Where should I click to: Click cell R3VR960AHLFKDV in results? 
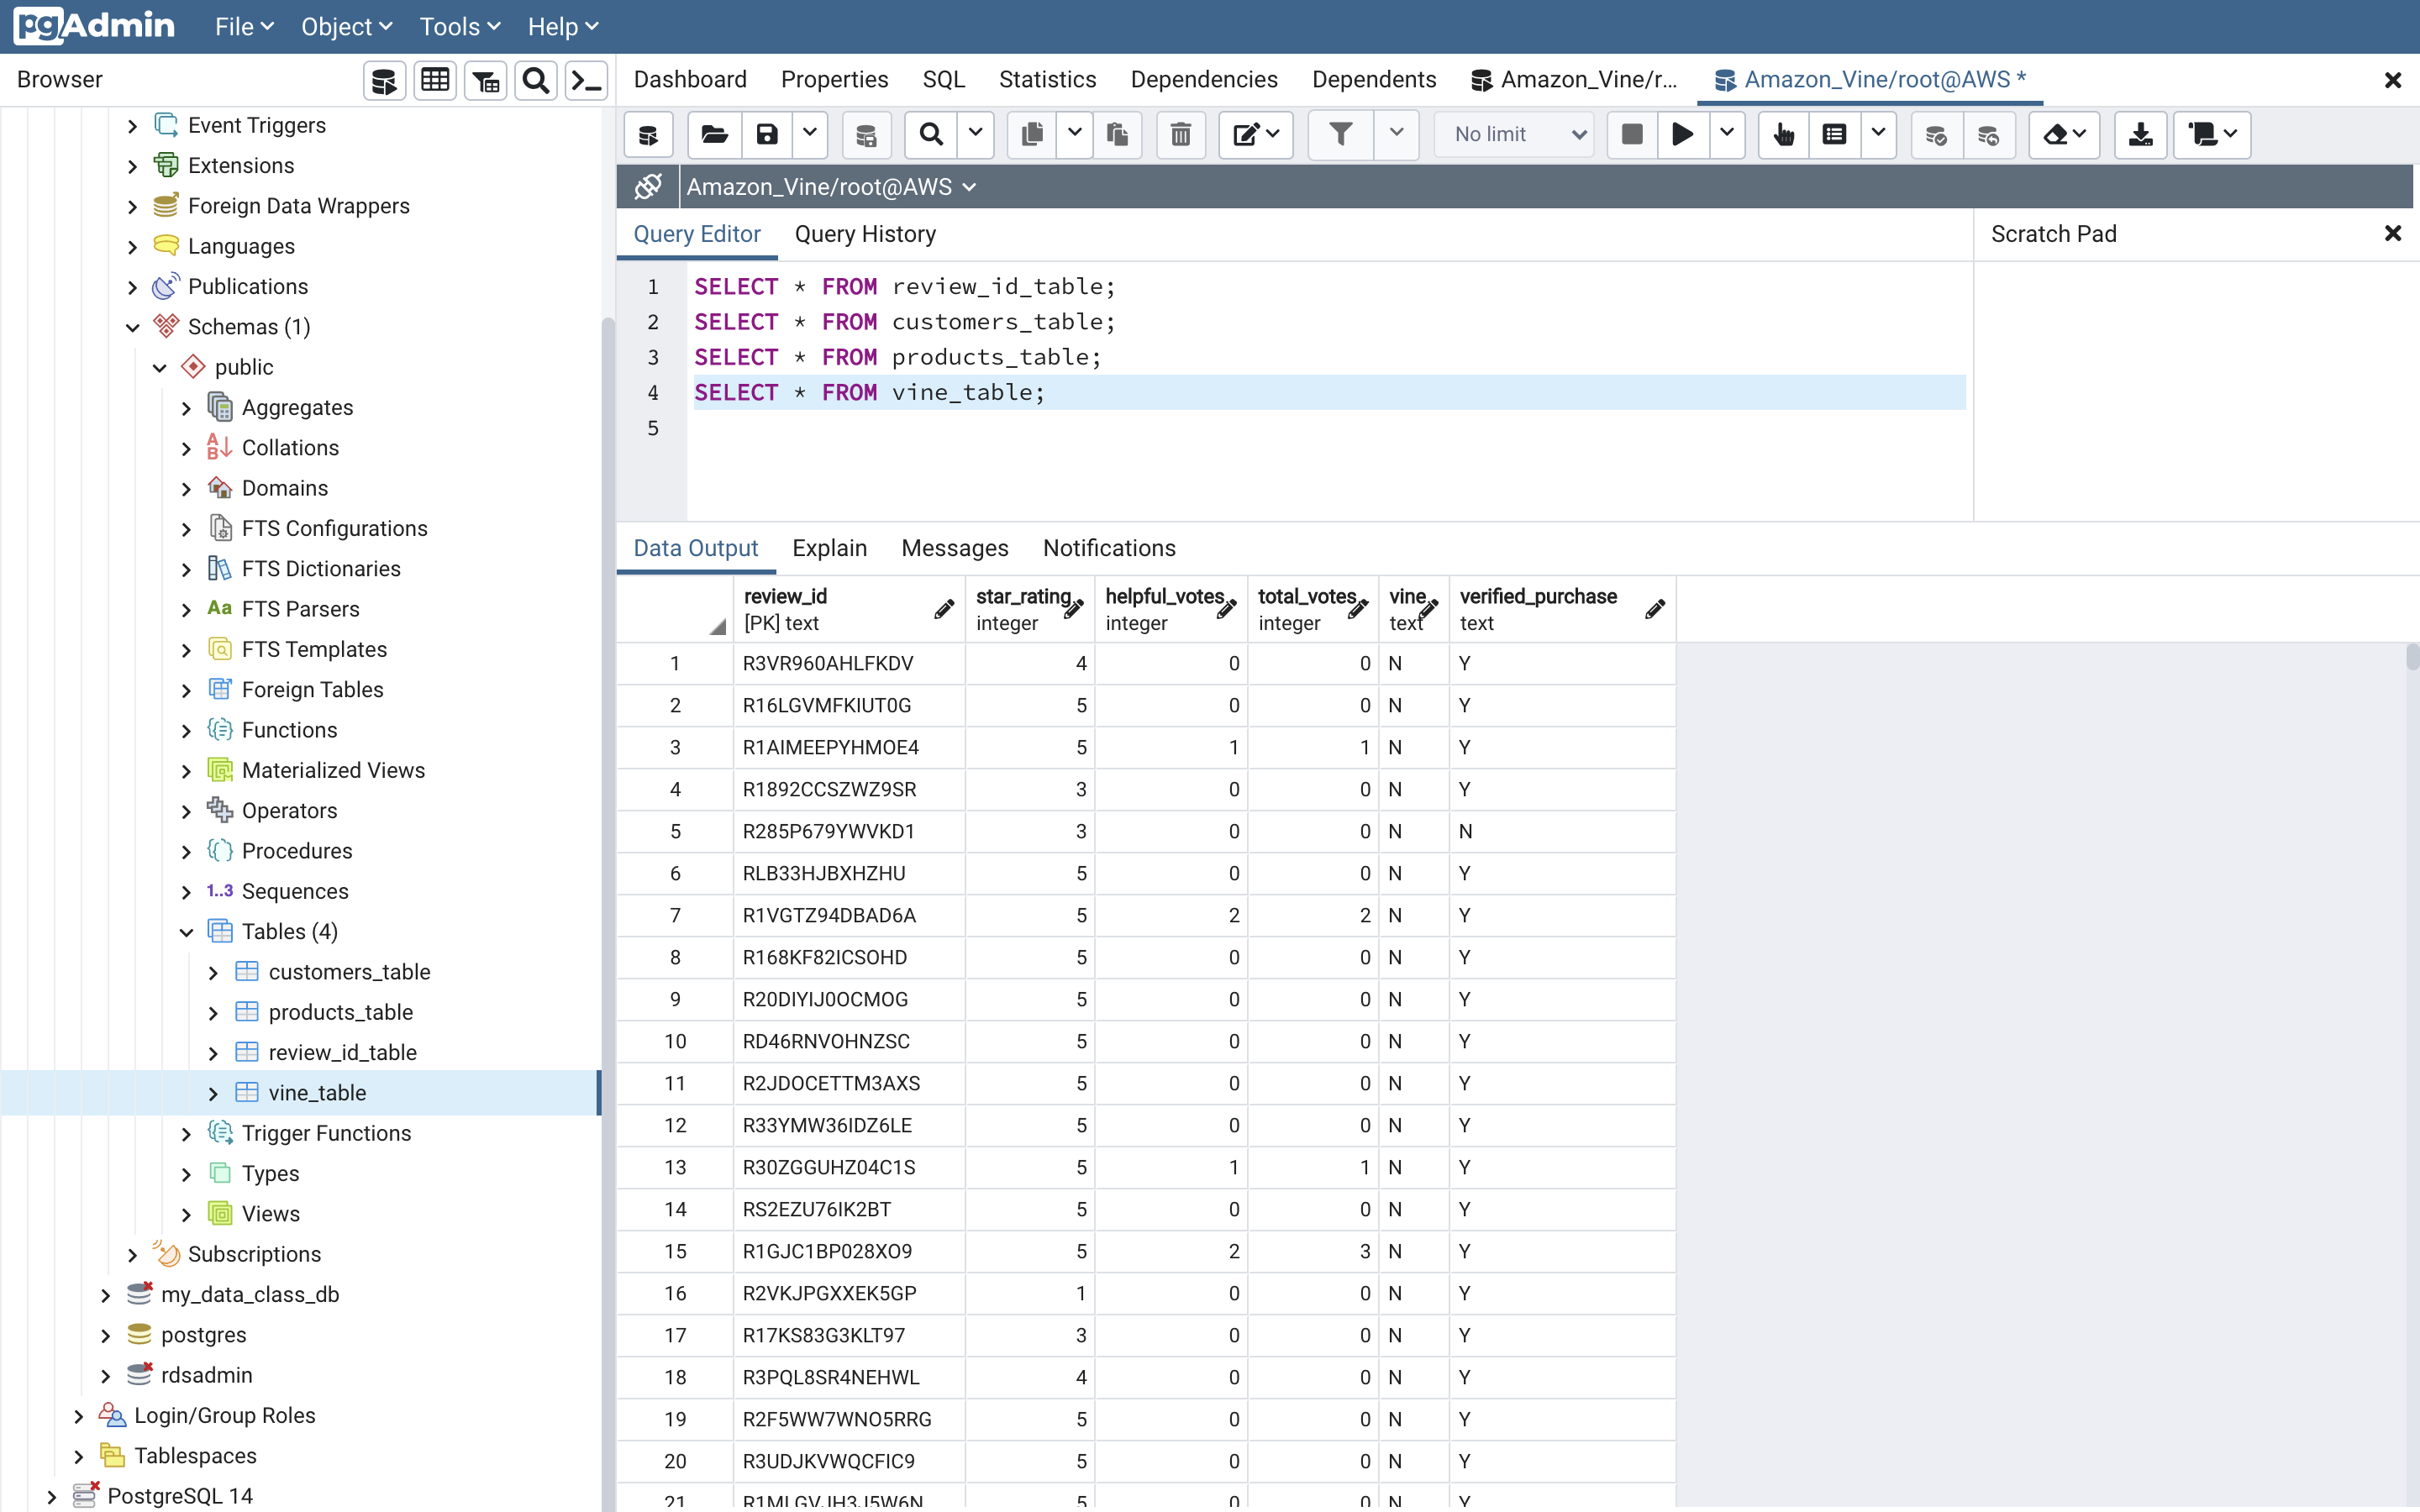(x=849, y=664)
